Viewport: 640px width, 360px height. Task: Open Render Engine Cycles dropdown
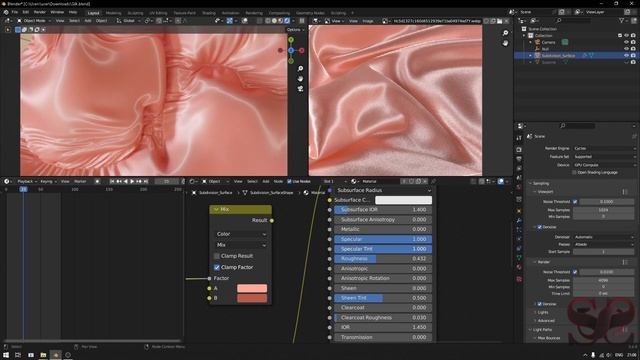[x=604, y=149]
